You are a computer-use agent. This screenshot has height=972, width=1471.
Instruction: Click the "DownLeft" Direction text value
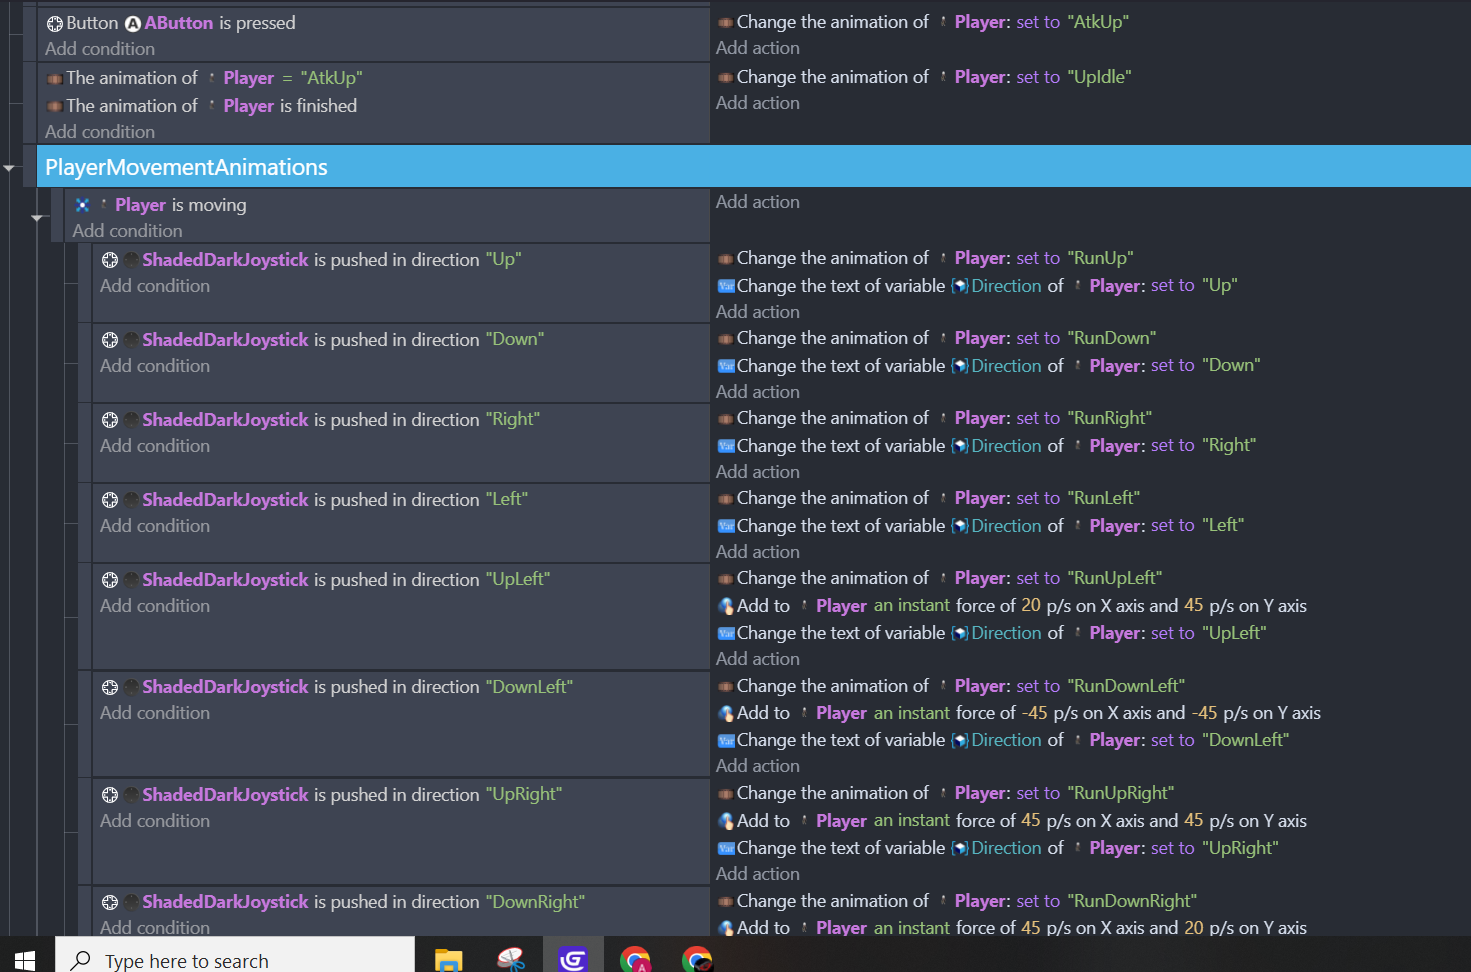(1245, 740)
